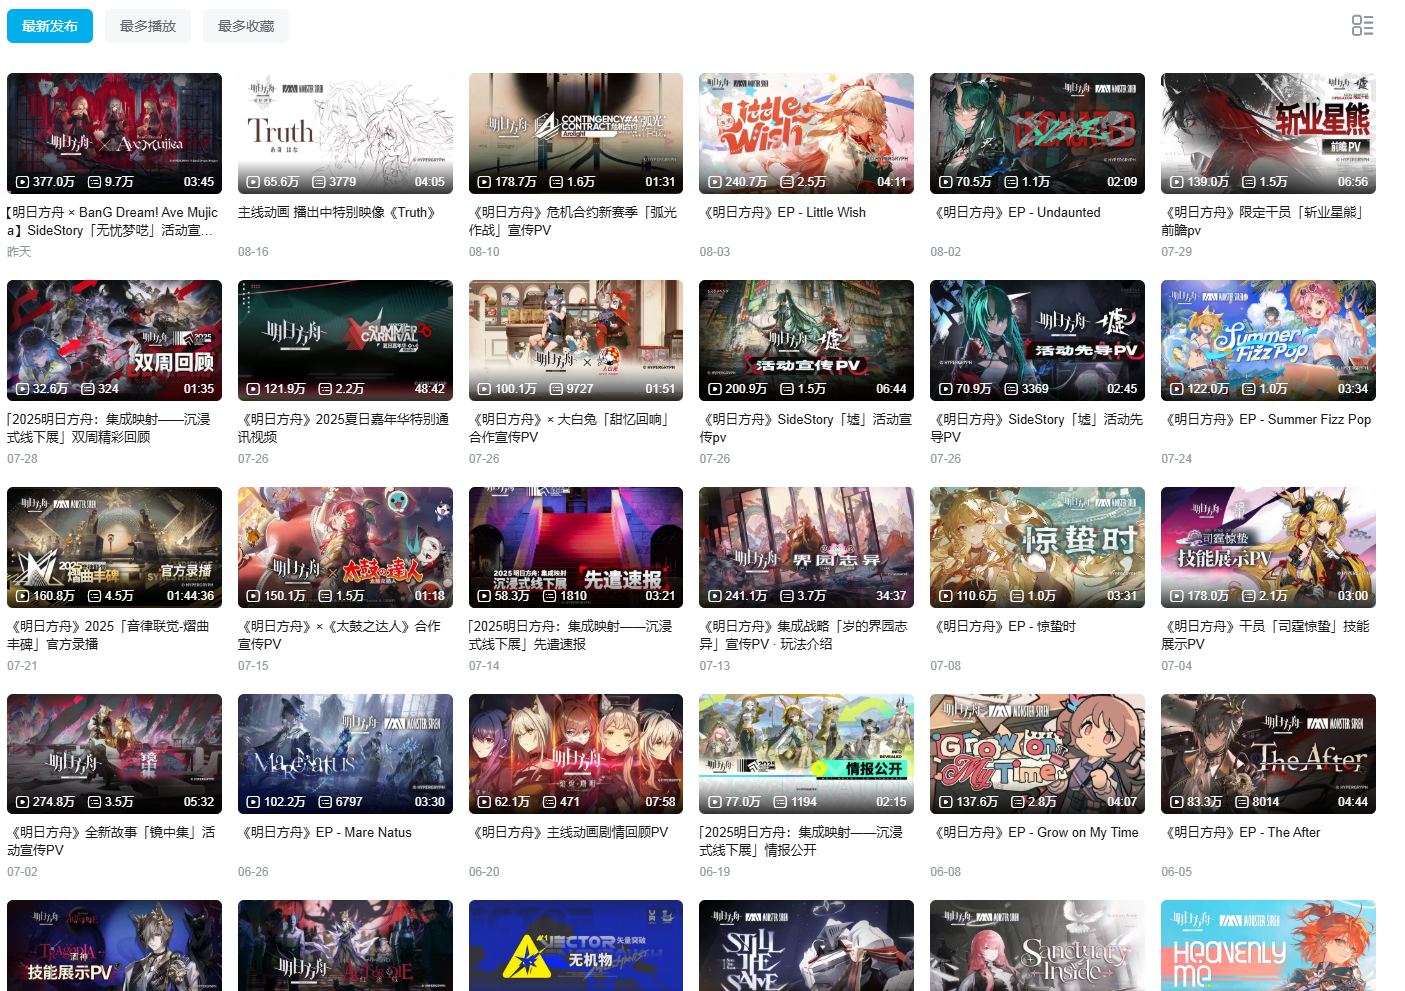Open the「墟」活动先导PV thumbnail
This screenshot has width=1405, height=991.
[1037, 340]
